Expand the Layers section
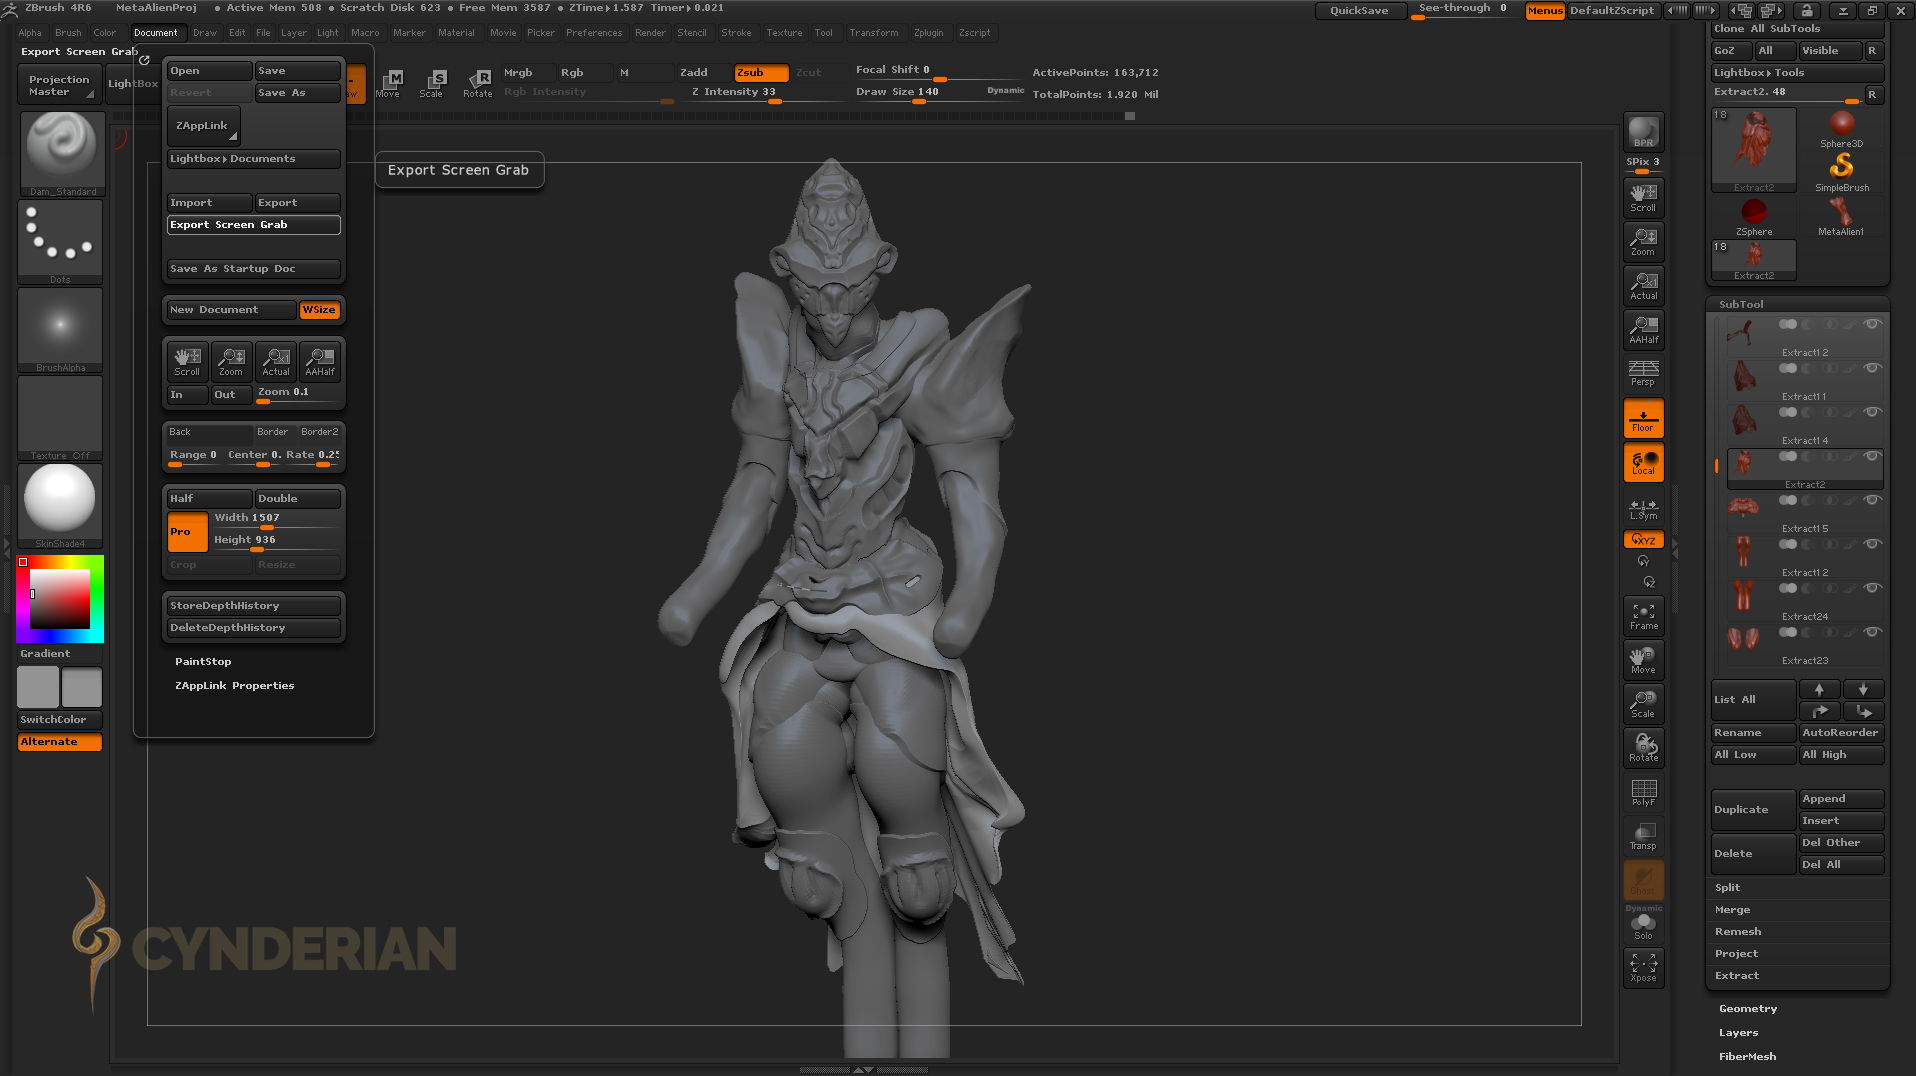 pyautogui.click(x=1738, y=1033)
